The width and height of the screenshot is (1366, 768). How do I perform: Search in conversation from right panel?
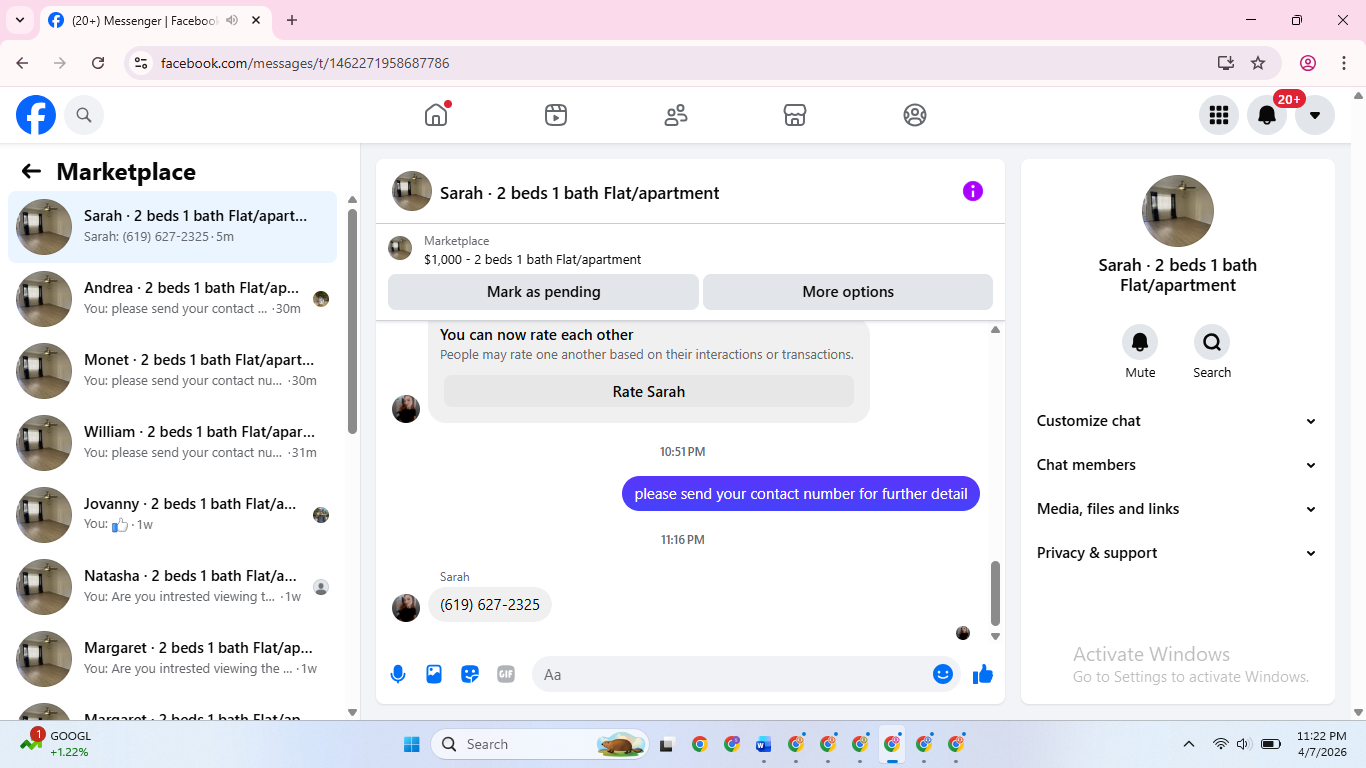click(x=1212, y=342)
